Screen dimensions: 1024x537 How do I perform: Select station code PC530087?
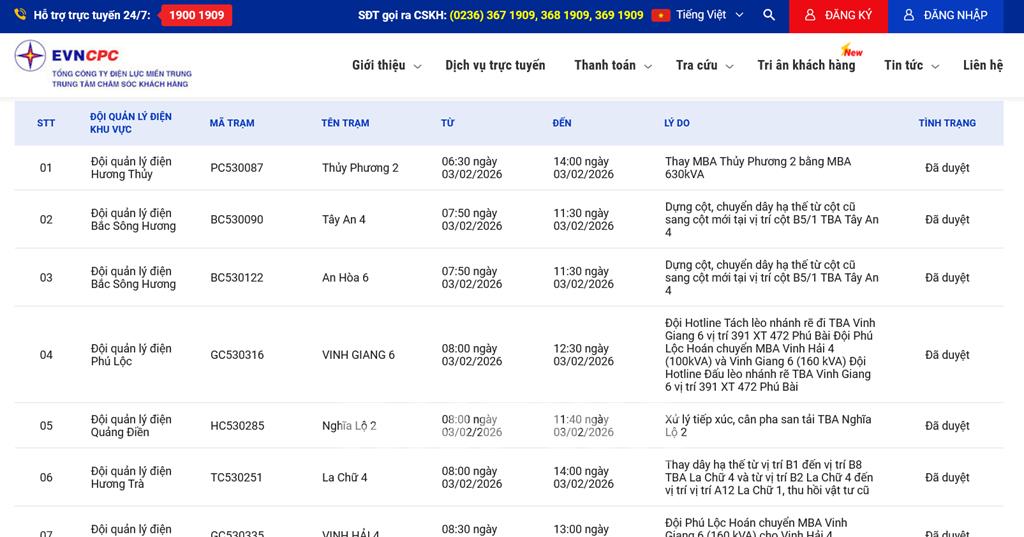pyautogui.click(x=237, y=168)
